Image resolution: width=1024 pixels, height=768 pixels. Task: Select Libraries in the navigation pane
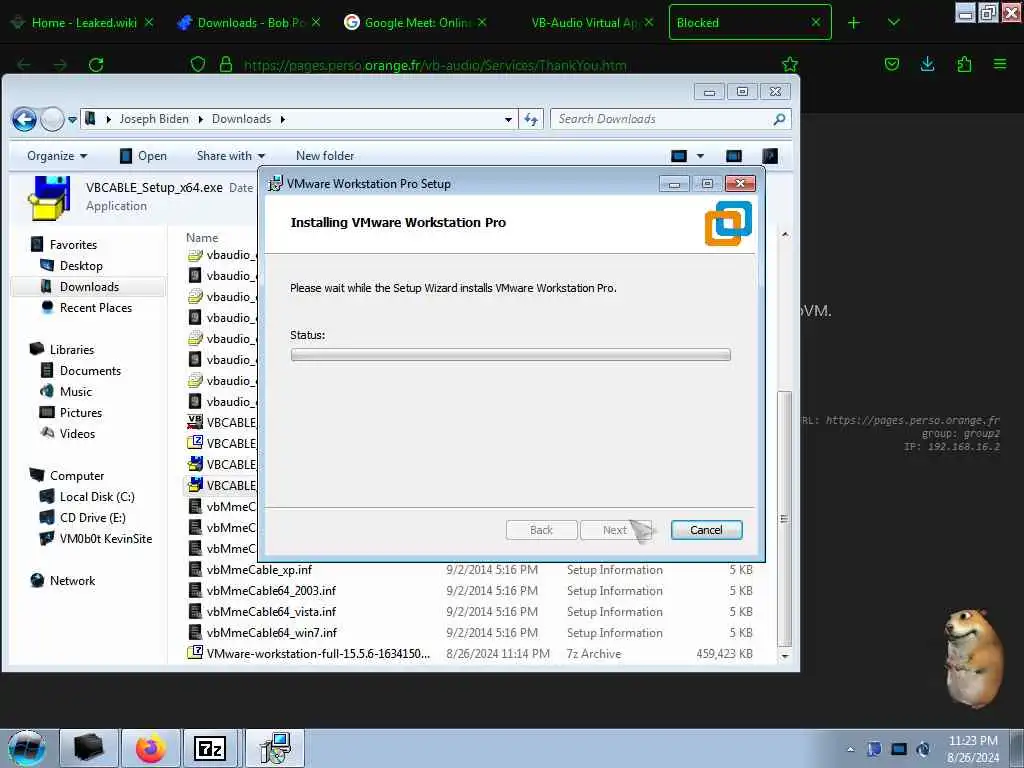click(x=72, y=349)
